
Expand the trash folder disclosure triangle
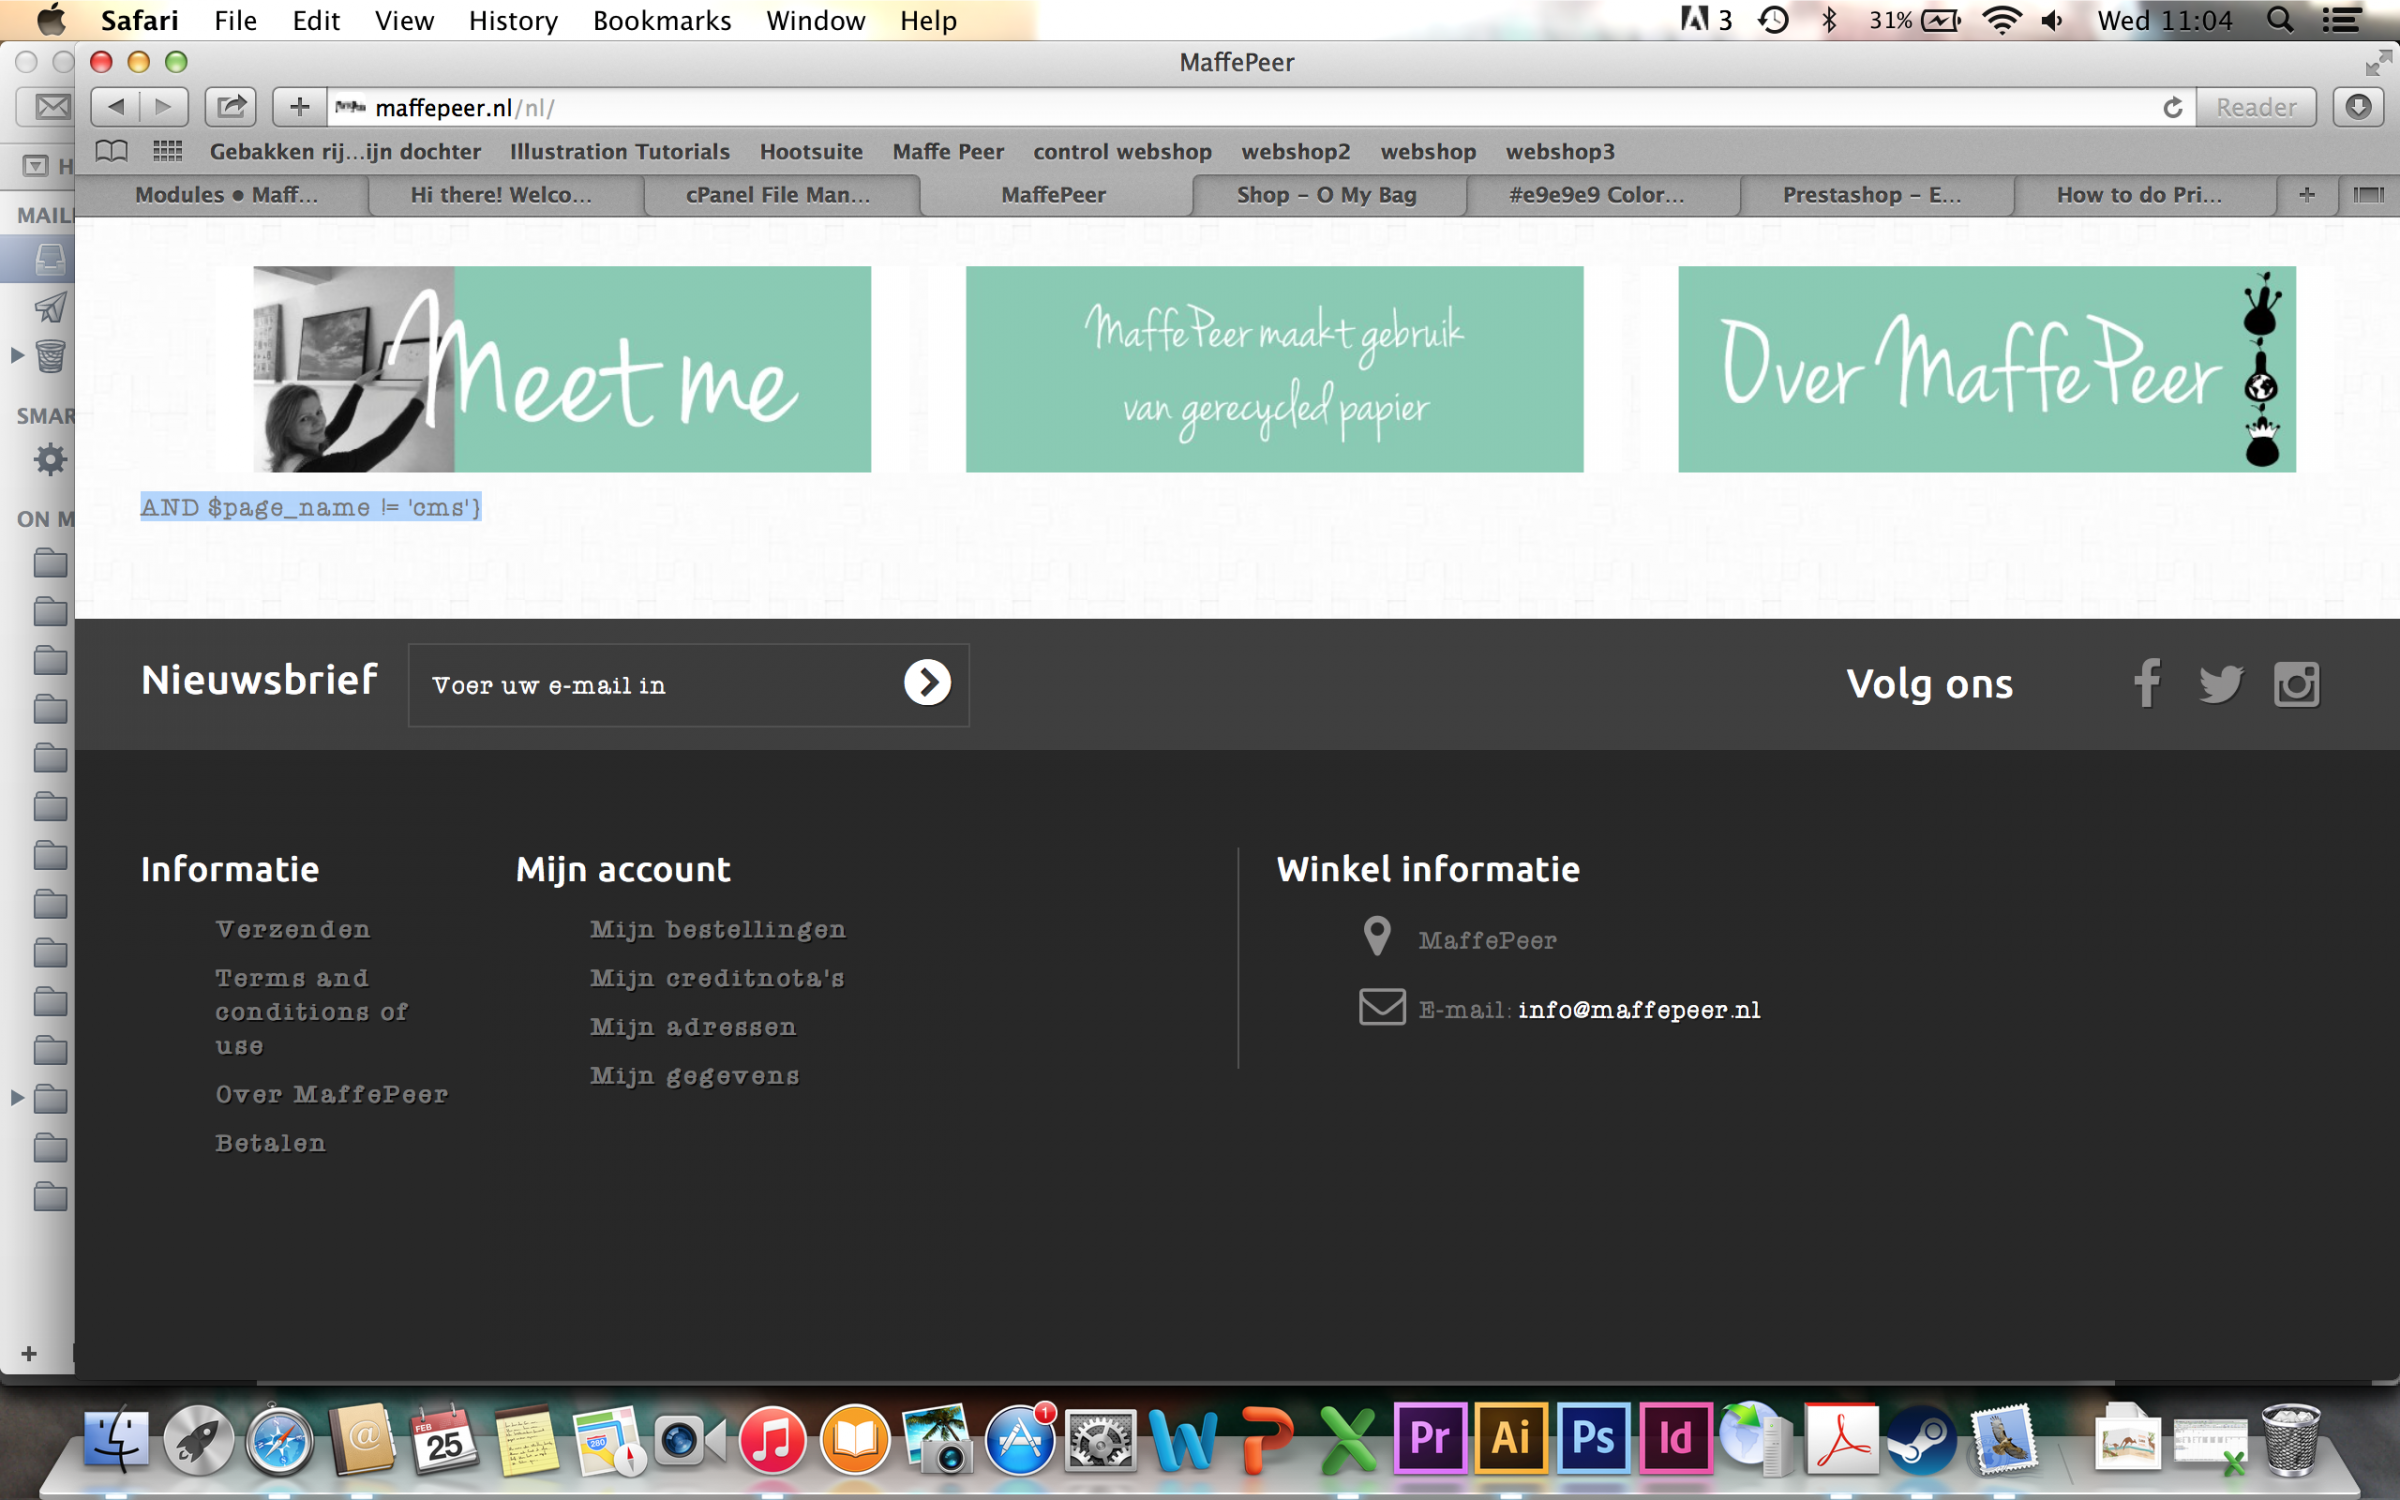[17, 355]
